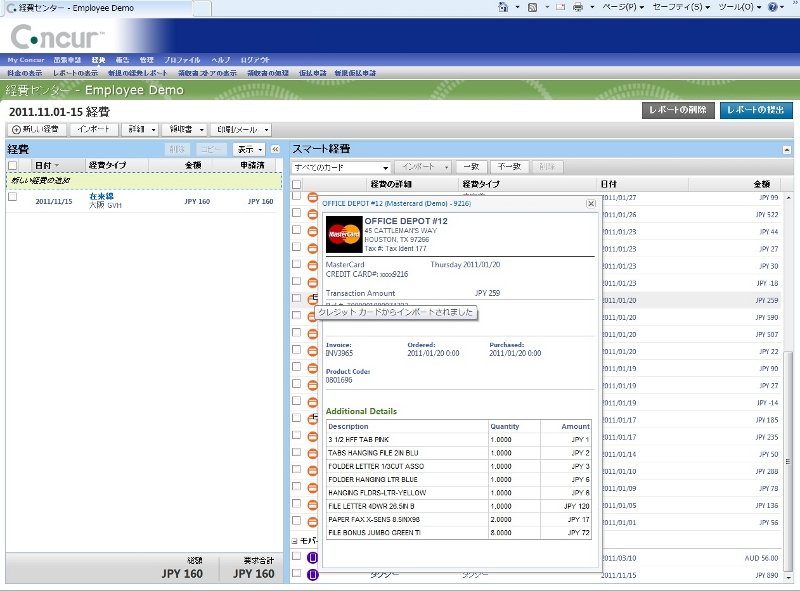
Task: Click the card icon in the JPY 56 row
Action: pyautogui.click(x=313, y=522)
